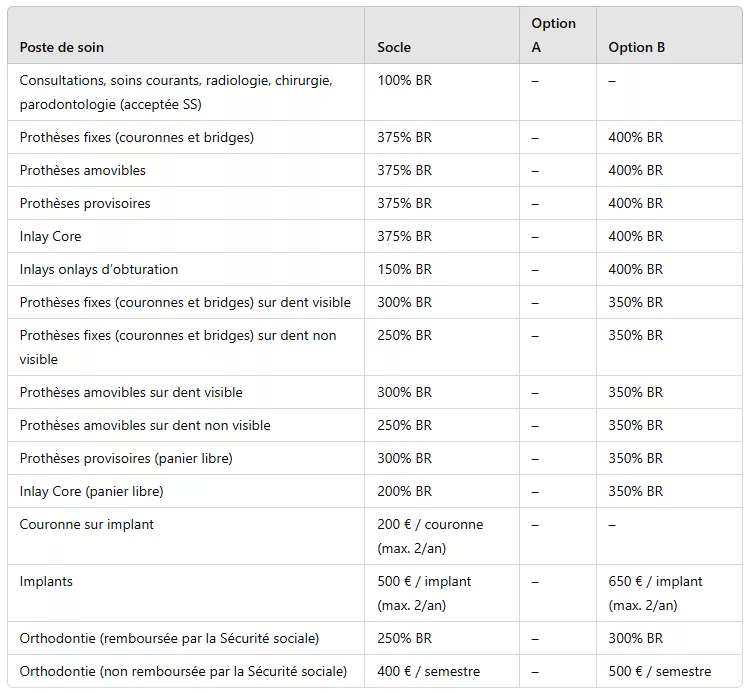Click 'Prothèses provisoires (panier libre)' row label
The height and width of the screenshot is (693, 748).
tap(126, 458)
